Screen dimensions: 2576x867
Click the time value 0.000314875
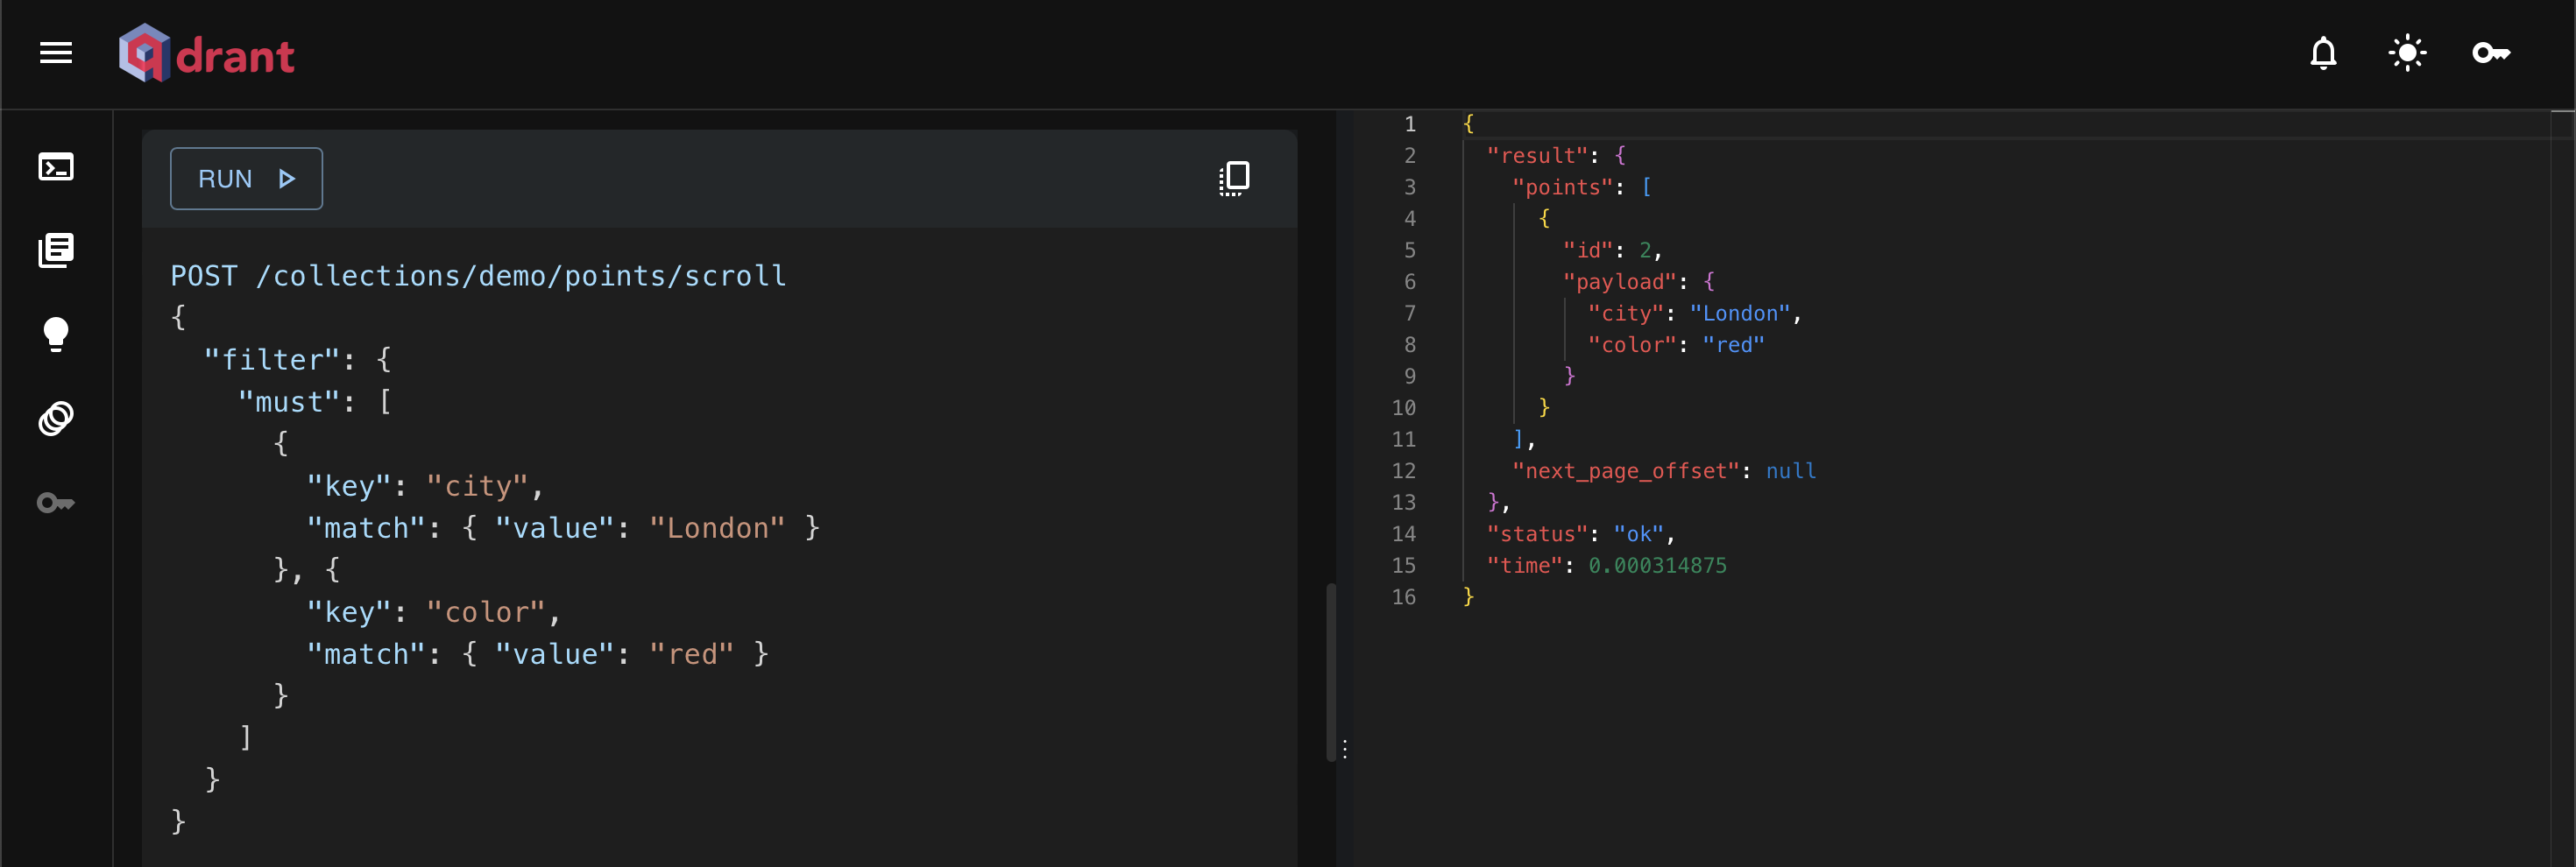tap(1657, 566)
